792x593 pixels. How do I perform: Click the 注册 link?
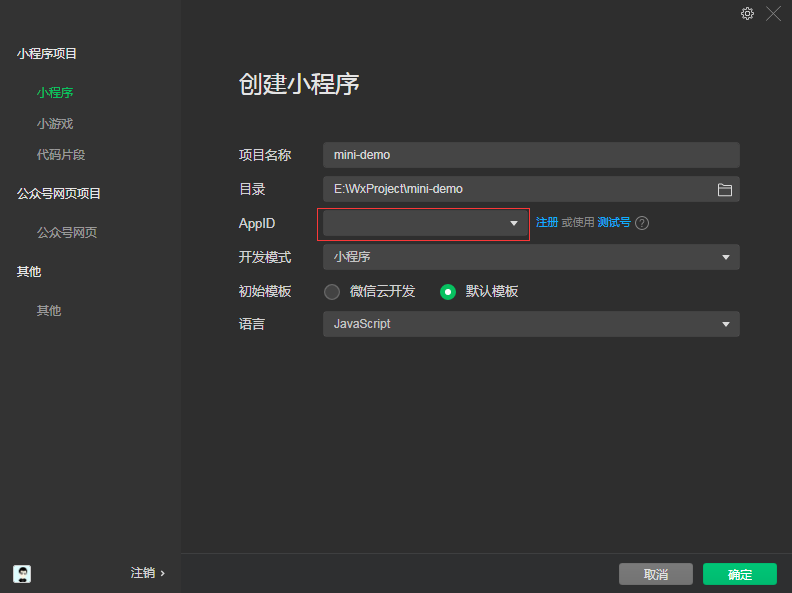(x=547, y=222)
